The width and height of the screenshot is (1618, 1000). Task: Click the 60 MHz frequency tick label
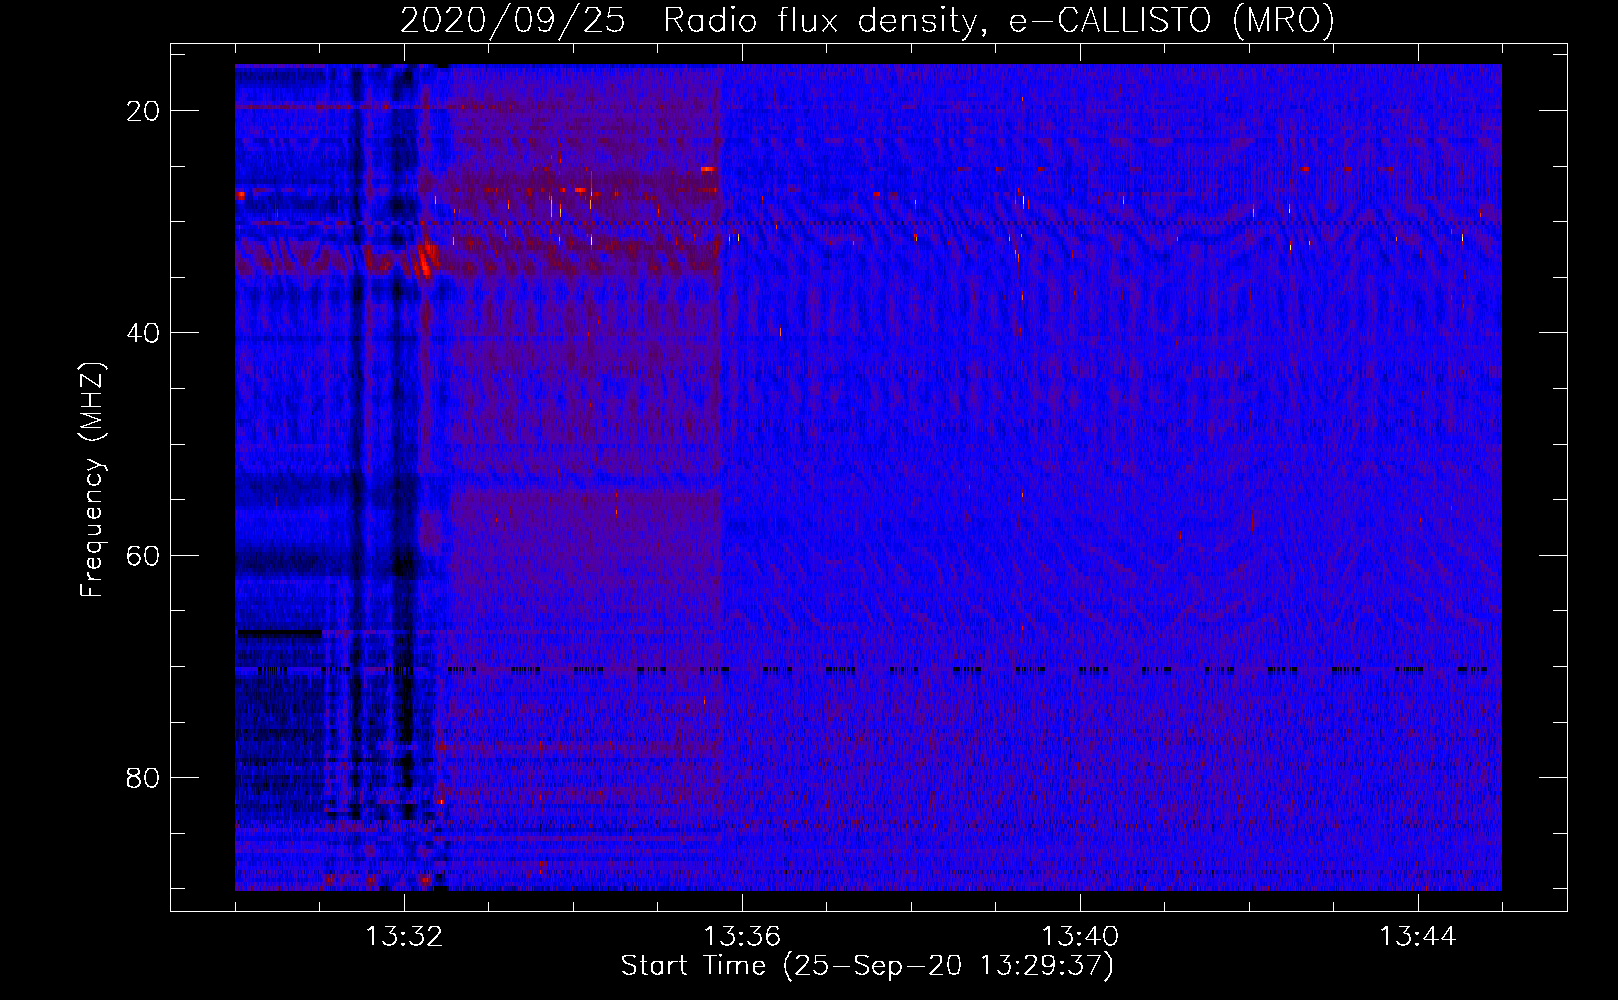point(144,555)
